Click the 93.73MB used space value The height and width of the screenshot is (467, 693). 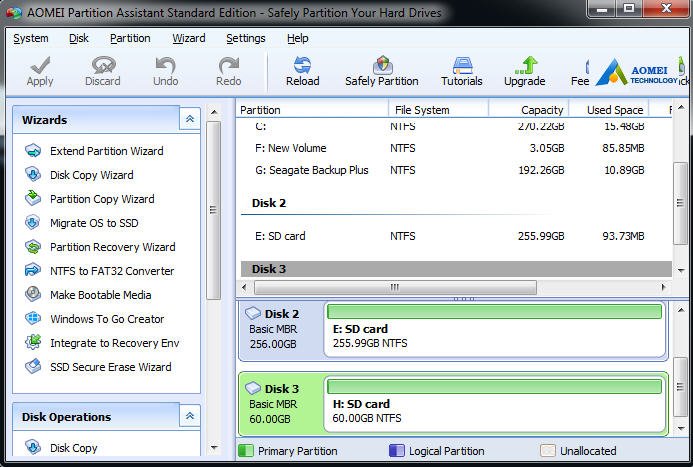pyautogui.click(x=623, y=236)
